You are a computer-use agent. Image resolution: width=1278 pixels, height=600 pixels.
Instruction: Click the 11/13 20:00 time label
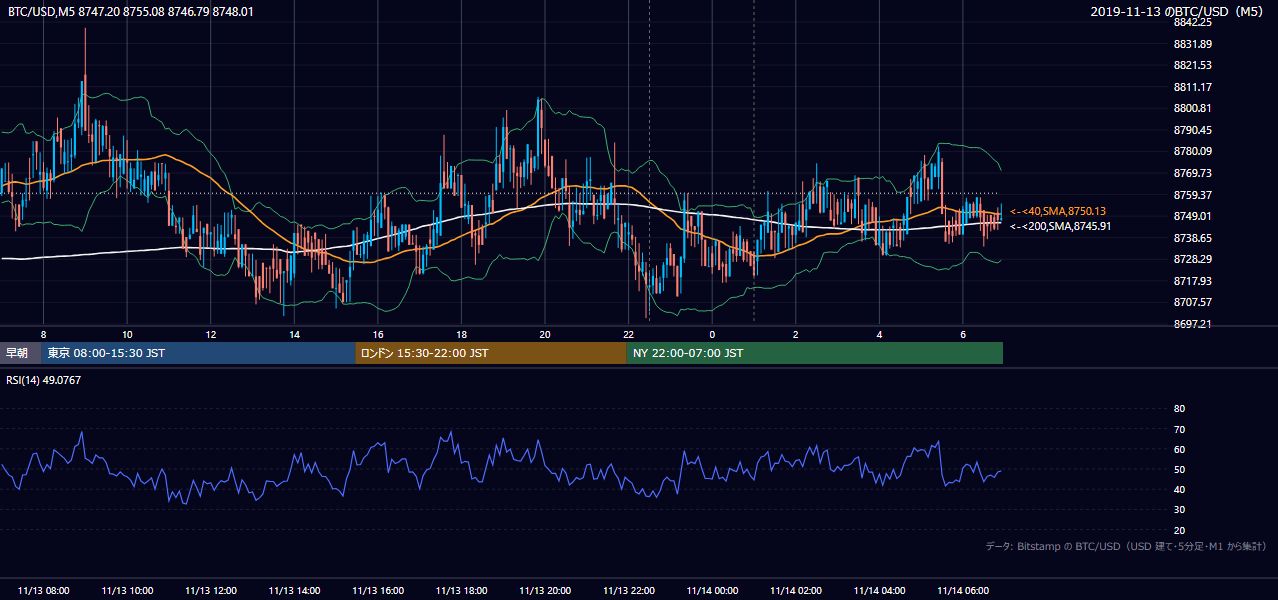tap(545, 591)
